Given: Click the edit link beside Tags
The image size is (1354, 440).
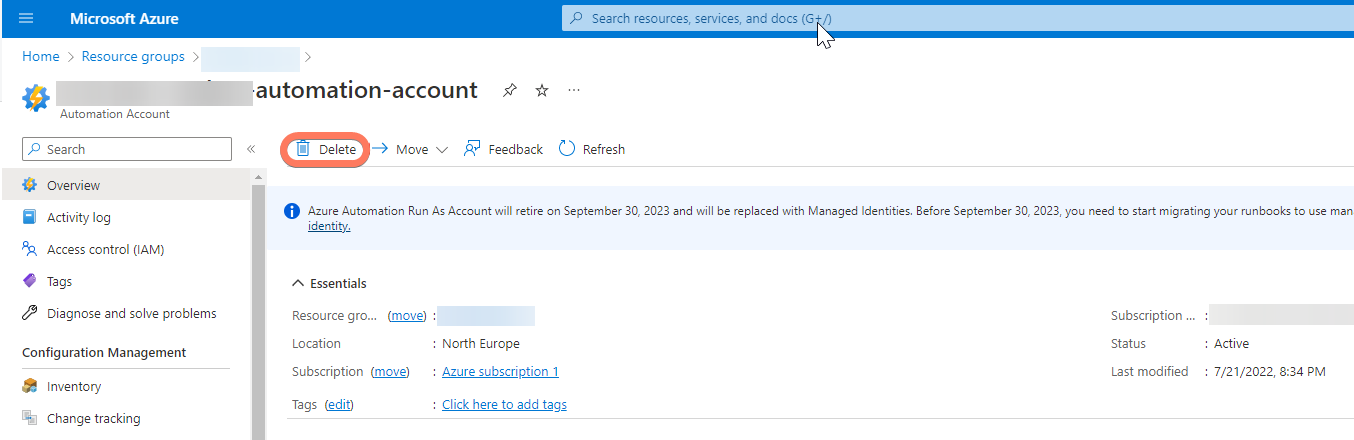Looking at the screenshot, I should tap(339, 404).
